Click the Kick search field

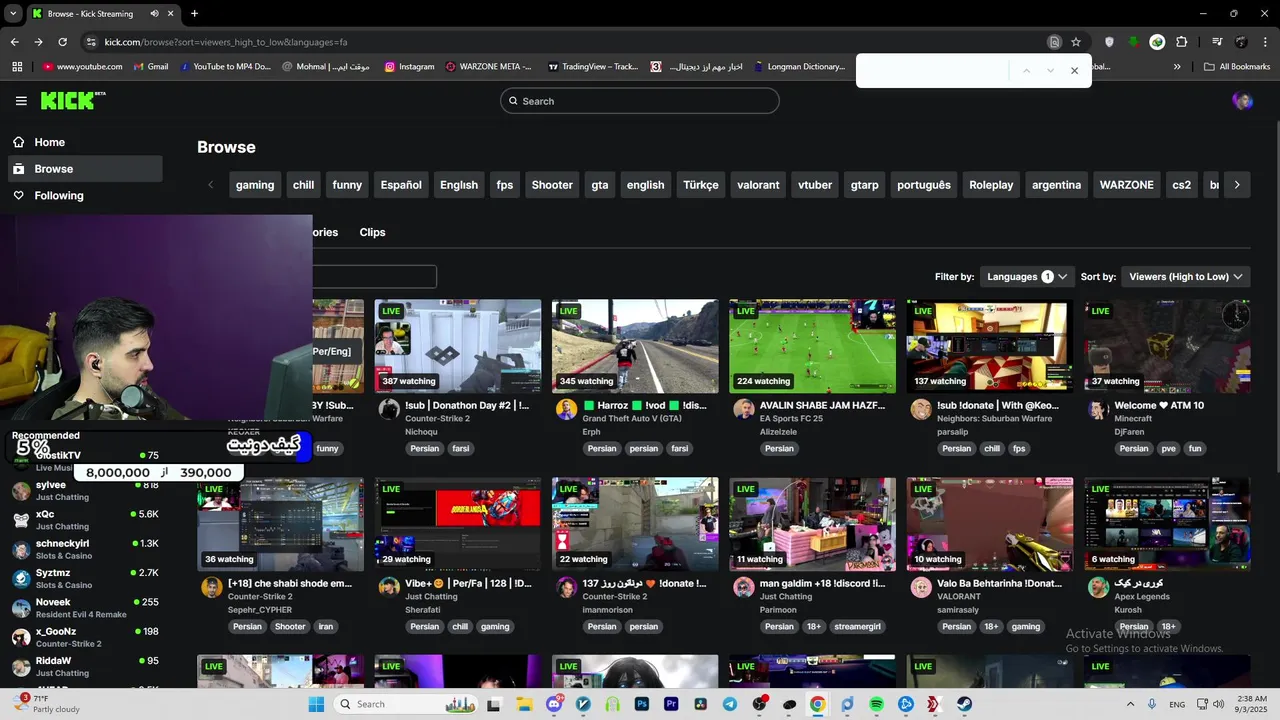pyautogui.click(x=640, y=101)
